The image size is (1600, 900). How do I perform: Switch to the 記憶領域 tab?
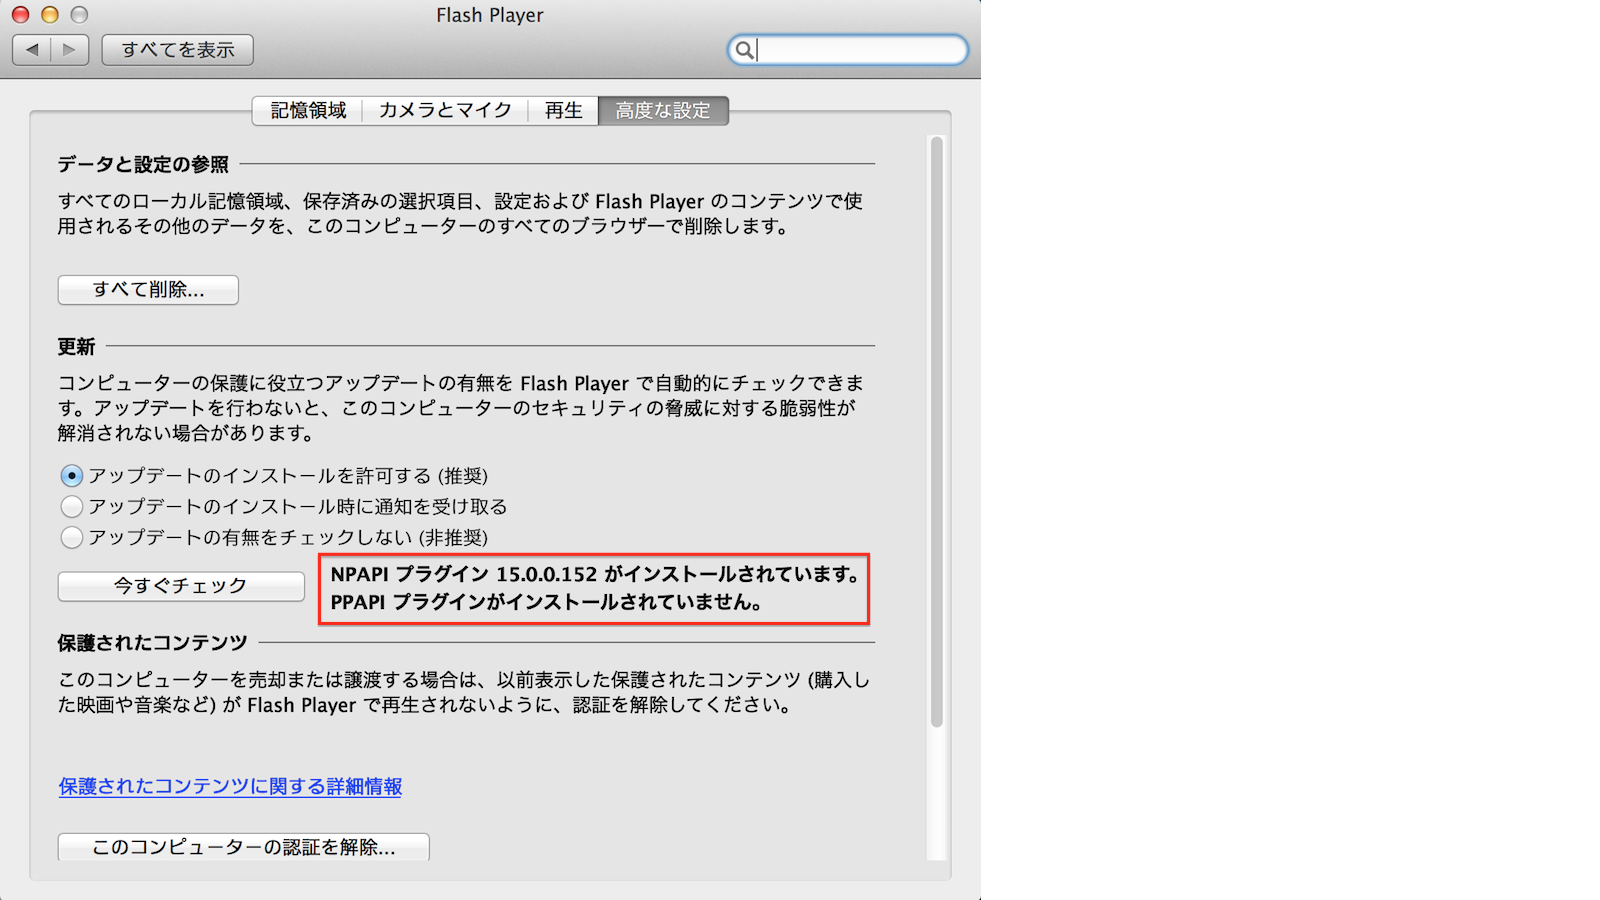[308, 110]
